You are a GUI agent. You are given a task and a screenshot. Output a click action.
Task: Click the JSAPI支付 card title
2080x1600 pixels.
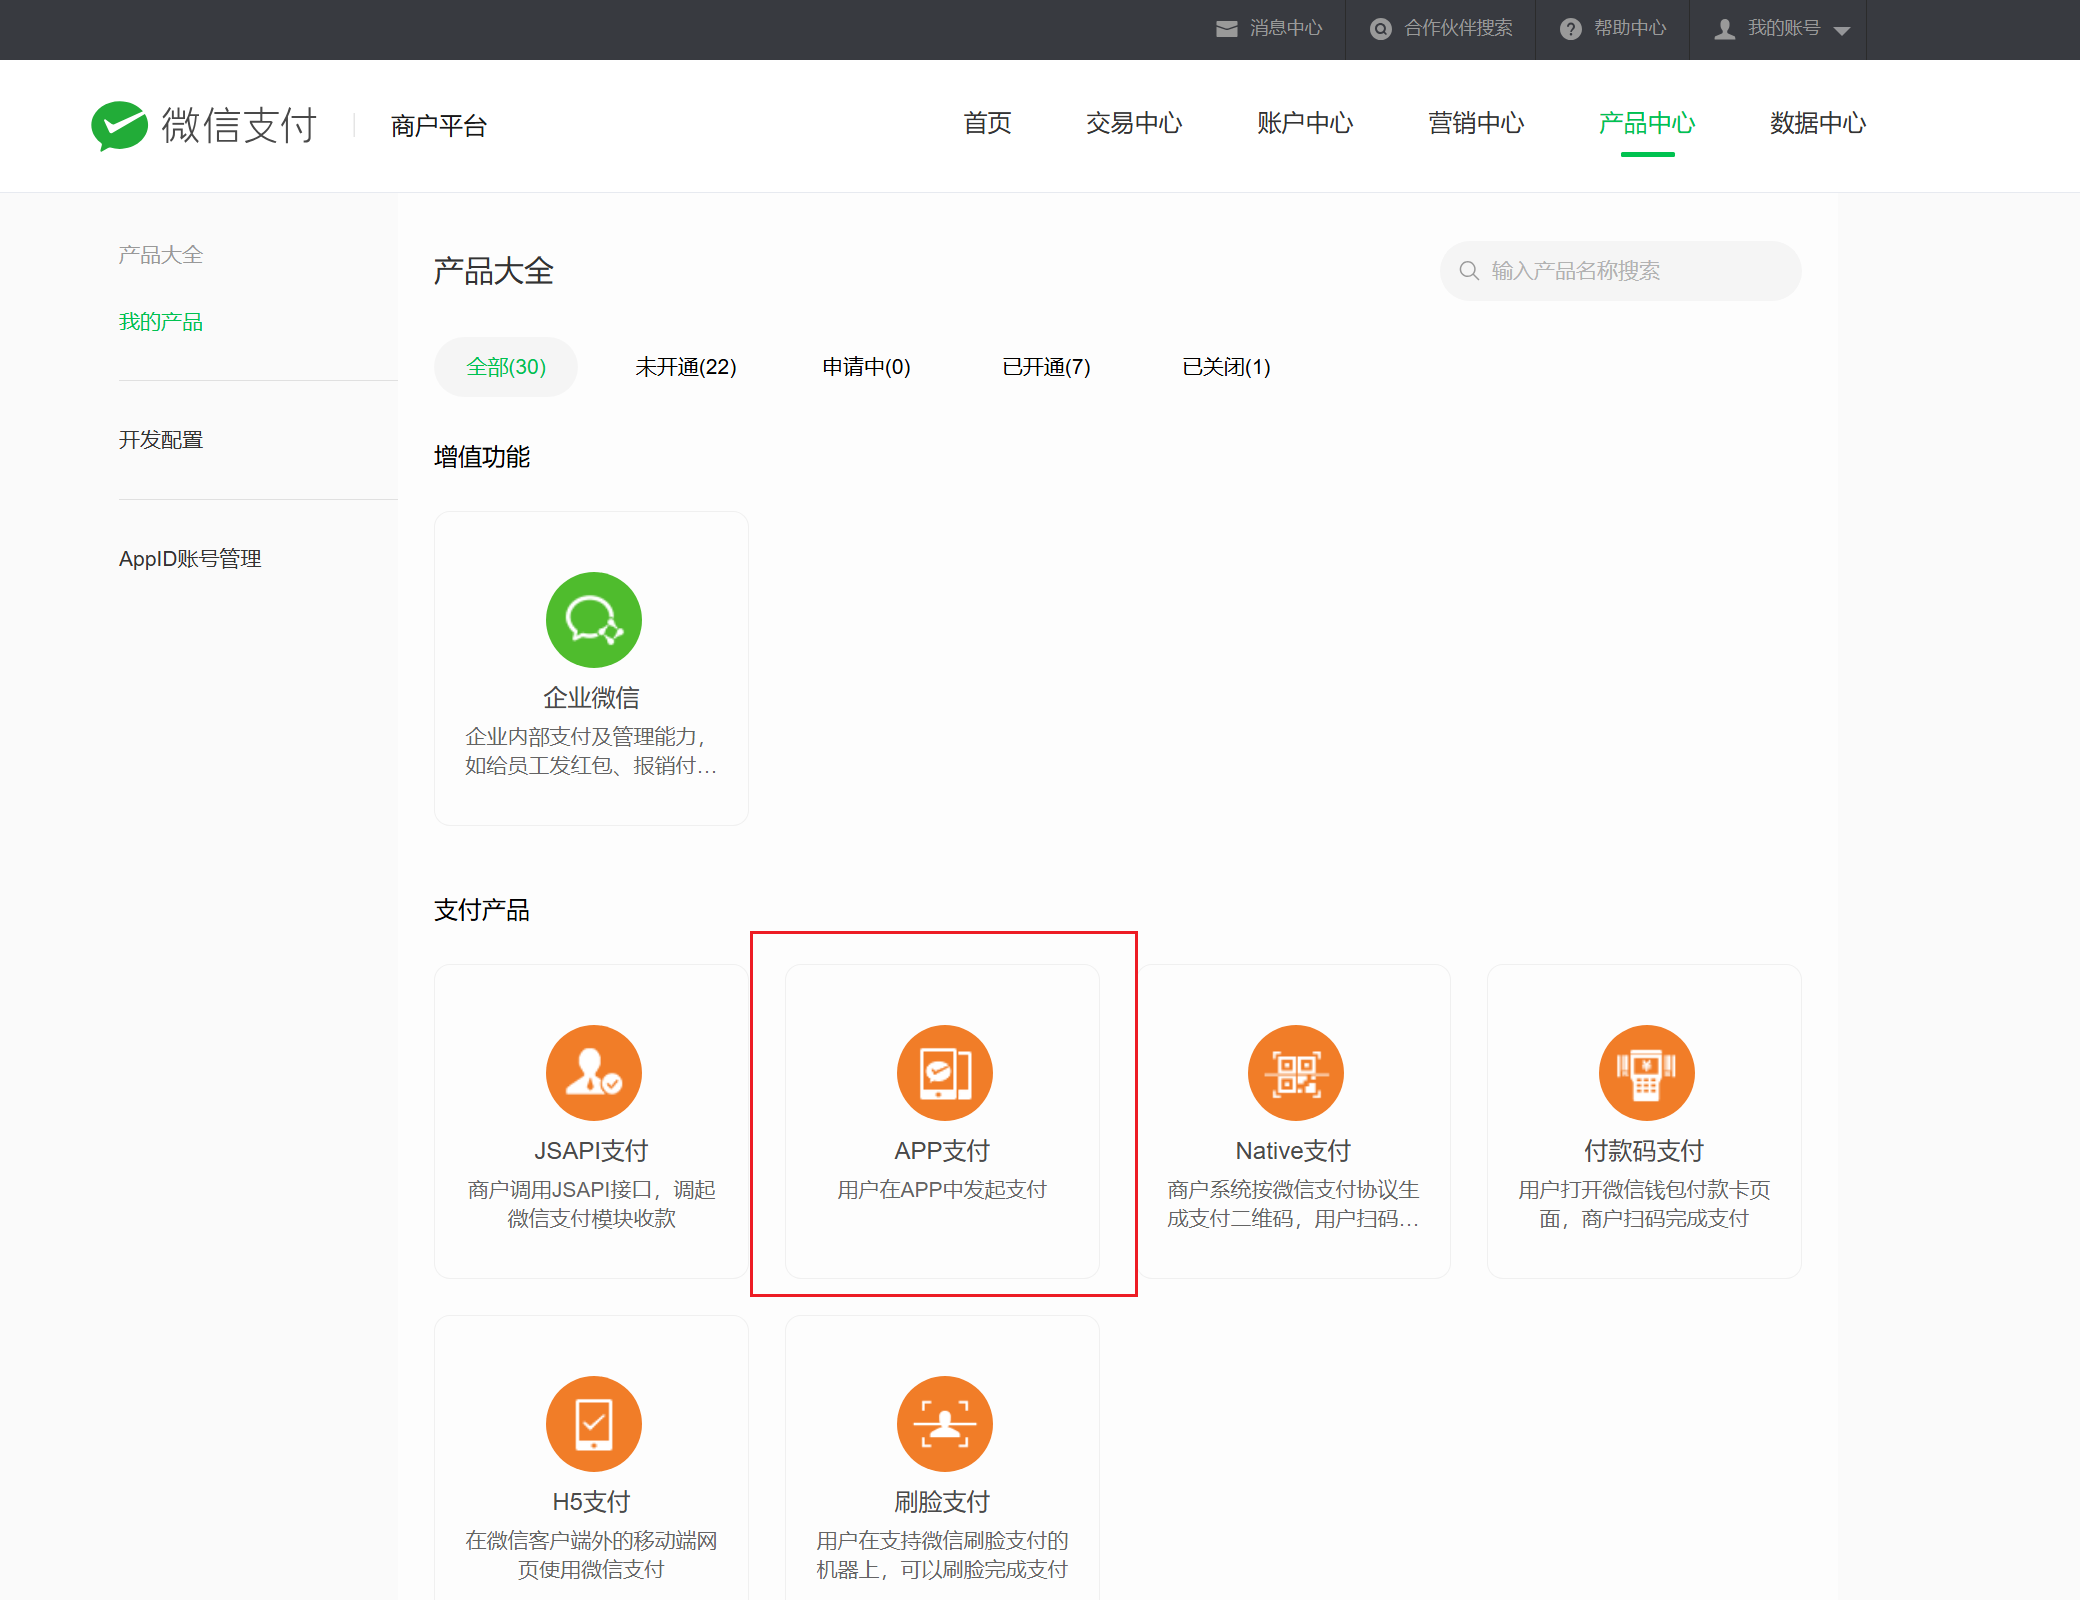[x=591, y=1150]
